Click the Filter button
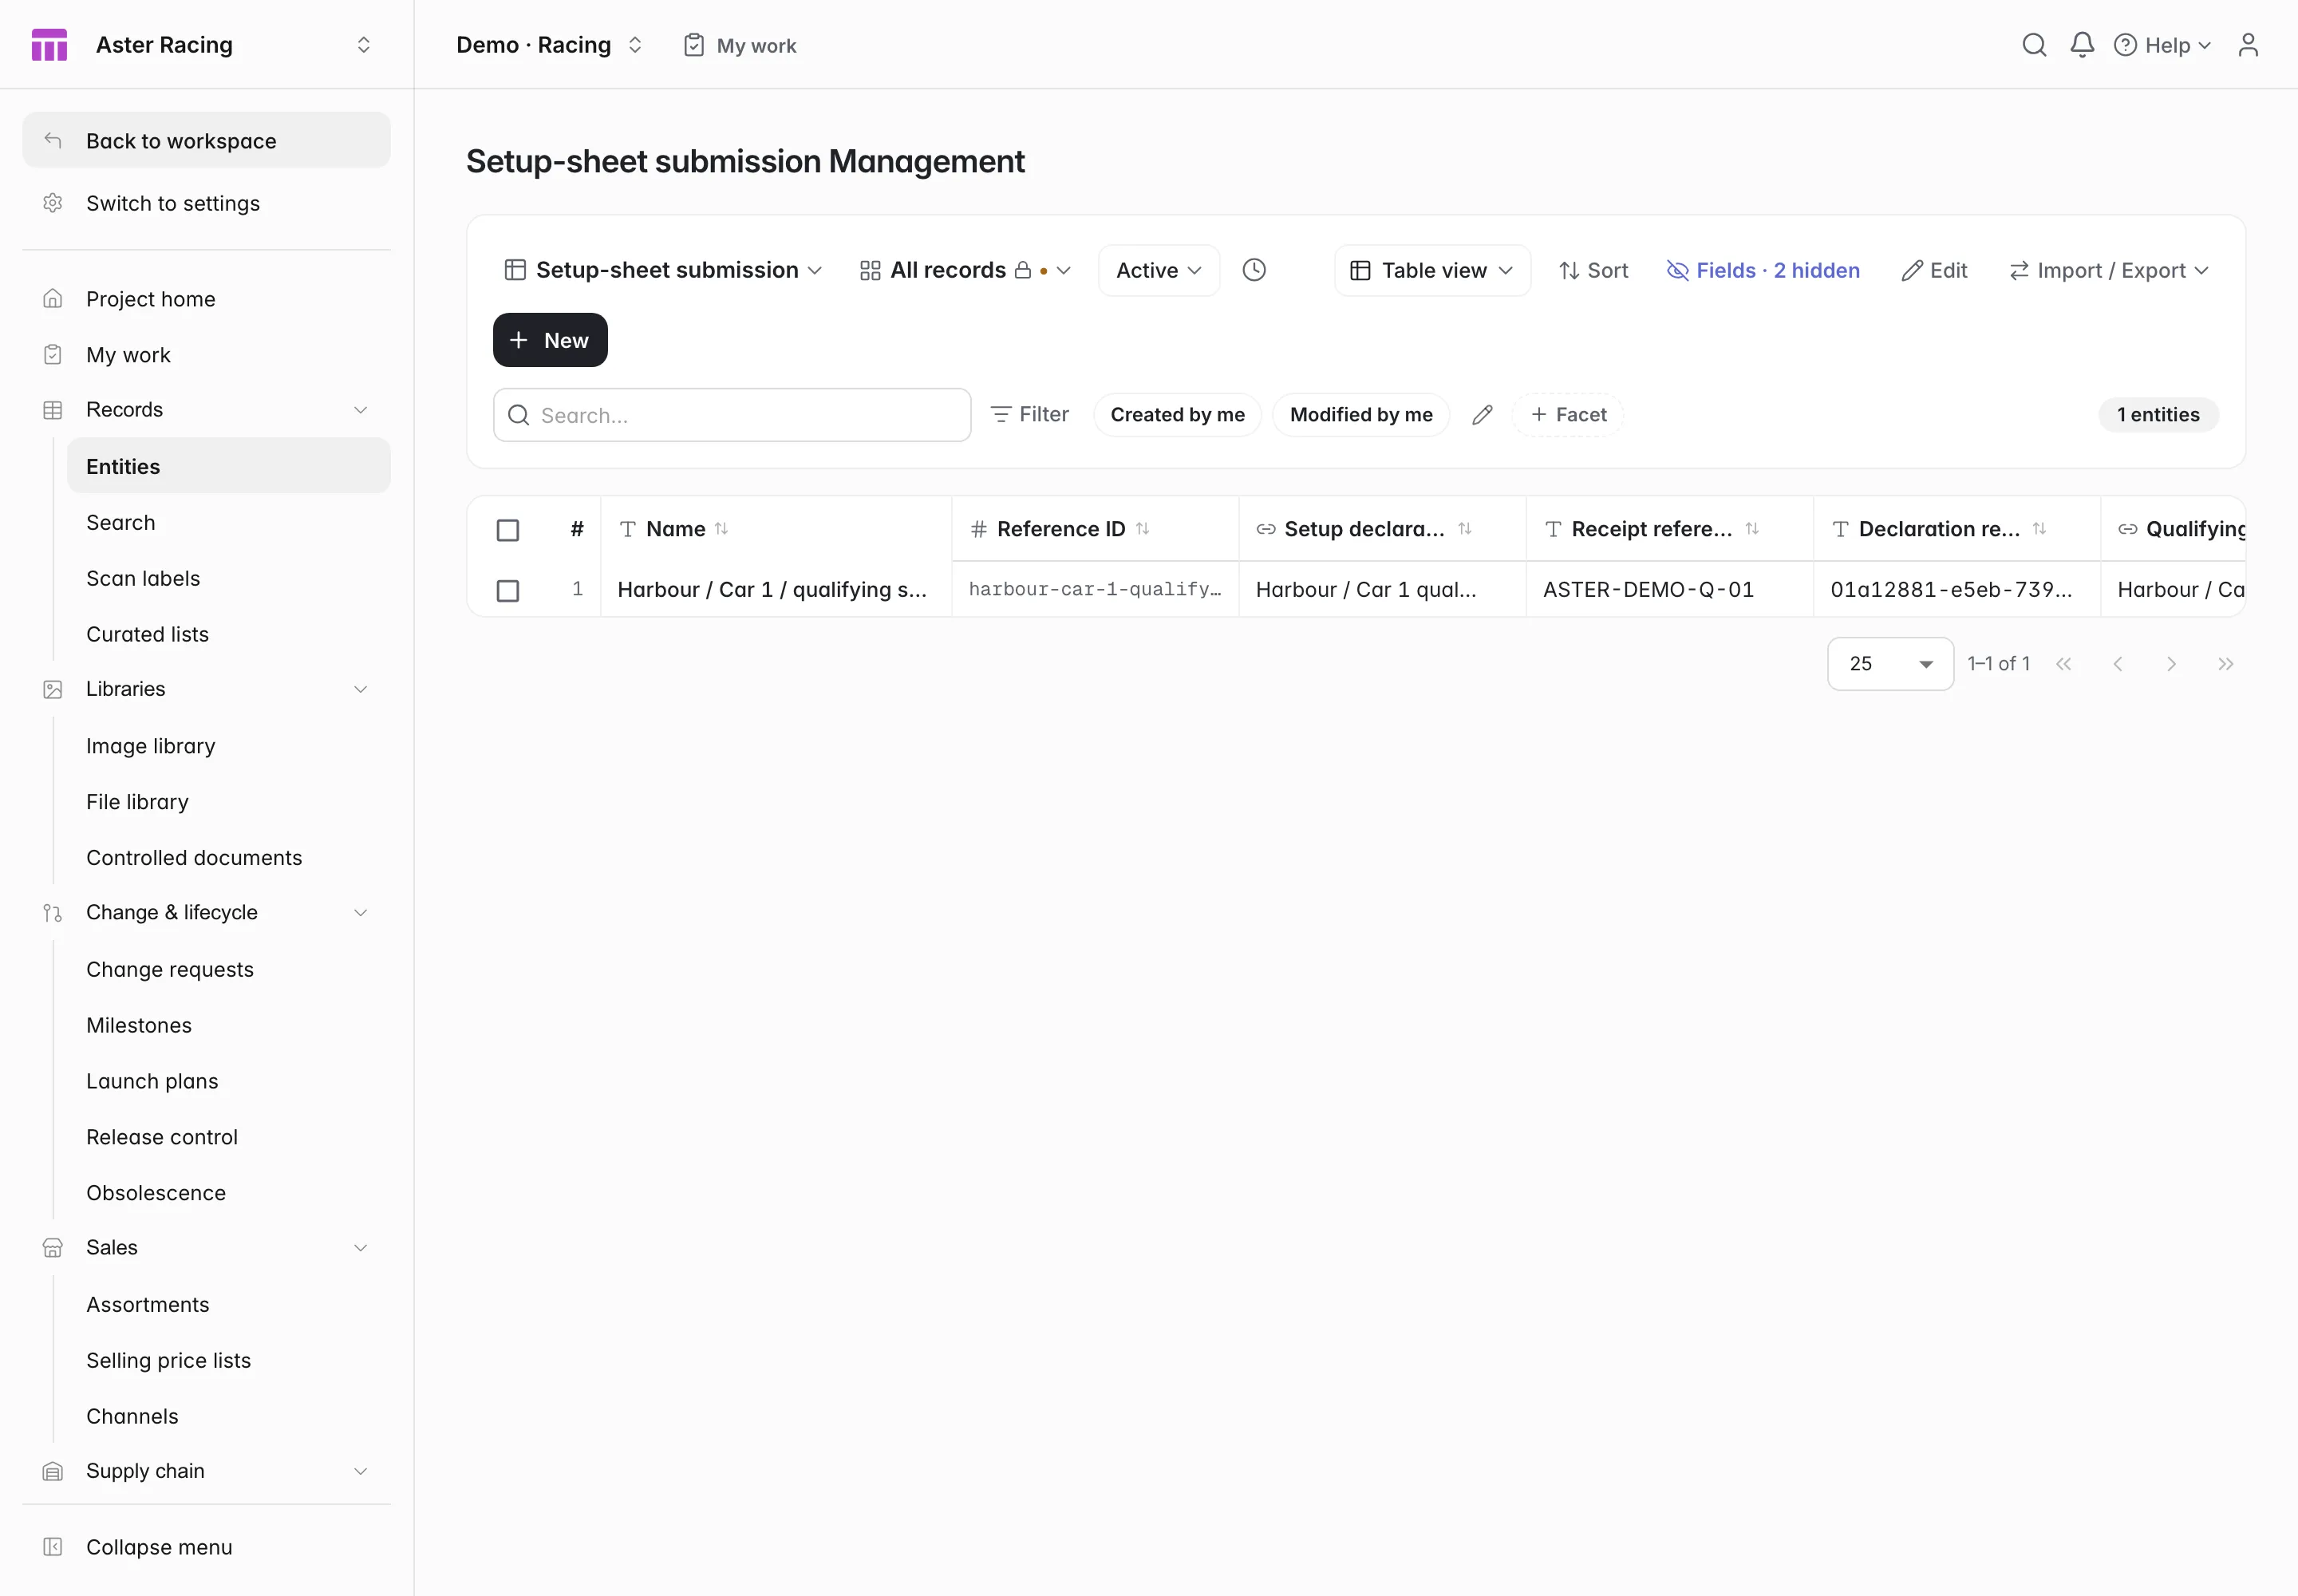This screenshot has height=1596, width=2298. pos(1029,415)
